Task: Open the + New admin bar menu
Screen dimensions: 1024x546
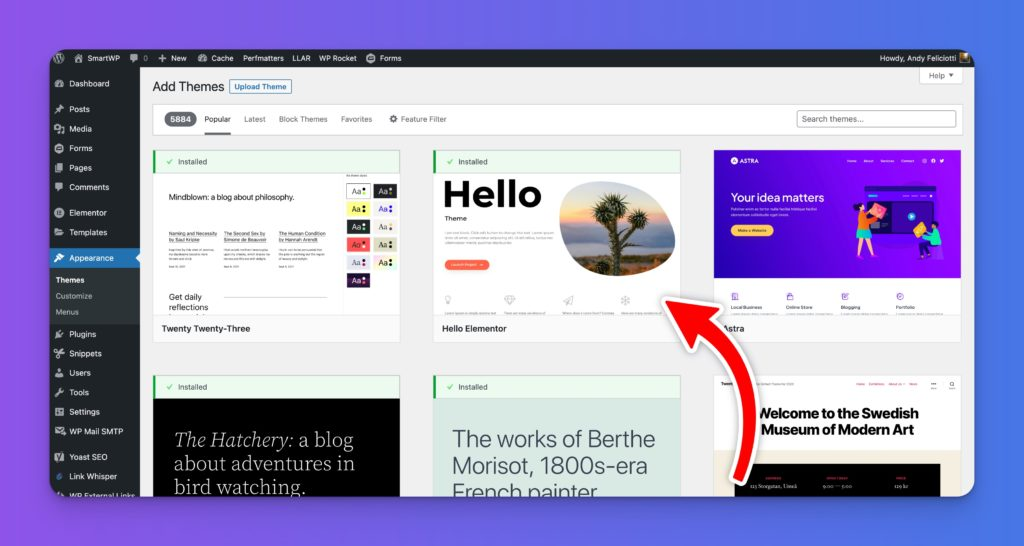Action: pos(172,58)
